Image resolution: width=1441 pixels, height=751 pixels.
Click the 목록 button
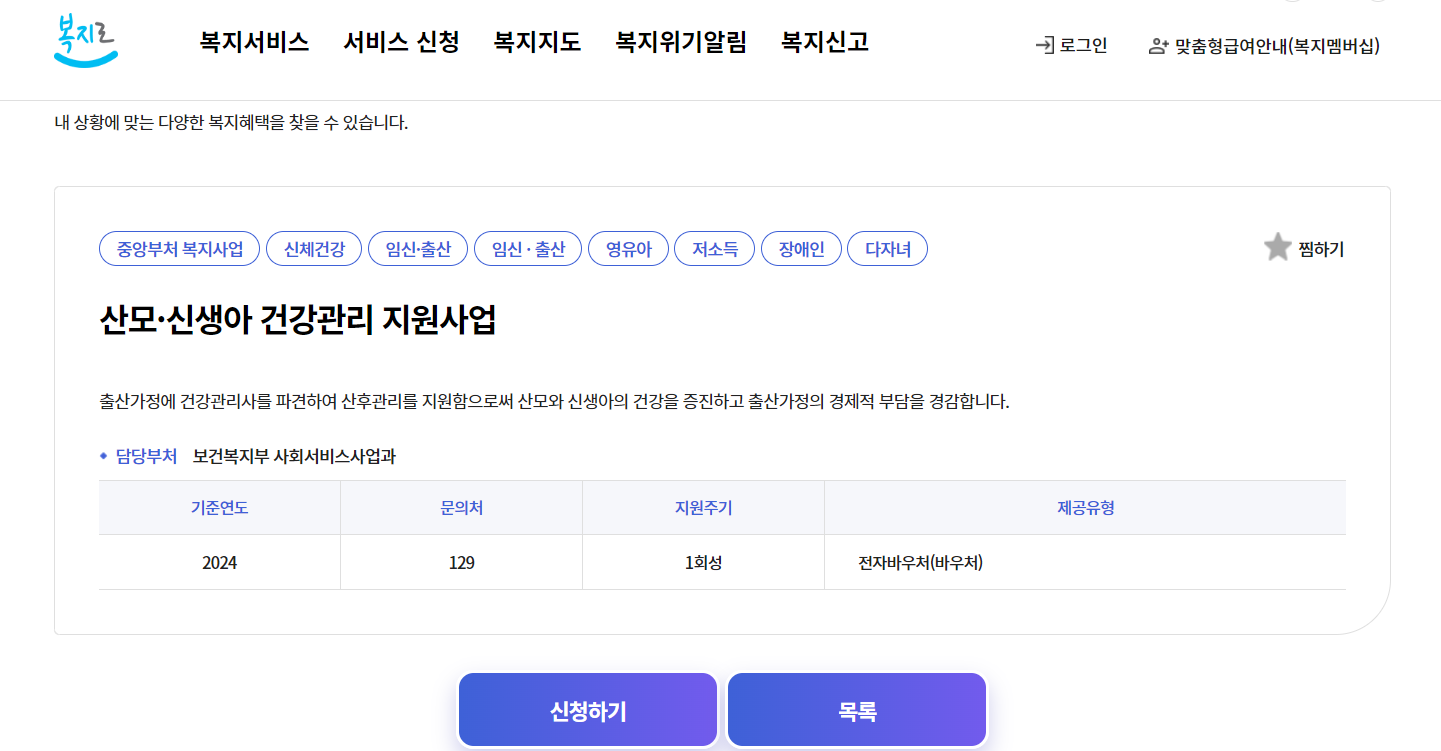pos(856,709)
